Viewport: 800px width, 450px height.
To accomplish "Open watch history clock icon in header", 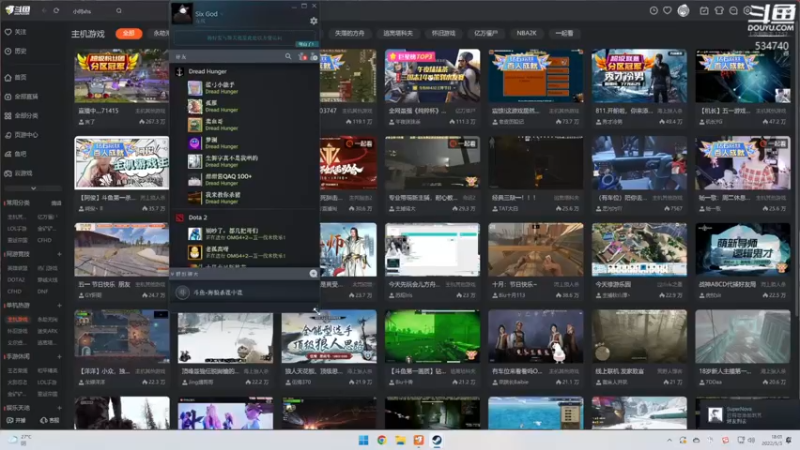I will 654,11.
